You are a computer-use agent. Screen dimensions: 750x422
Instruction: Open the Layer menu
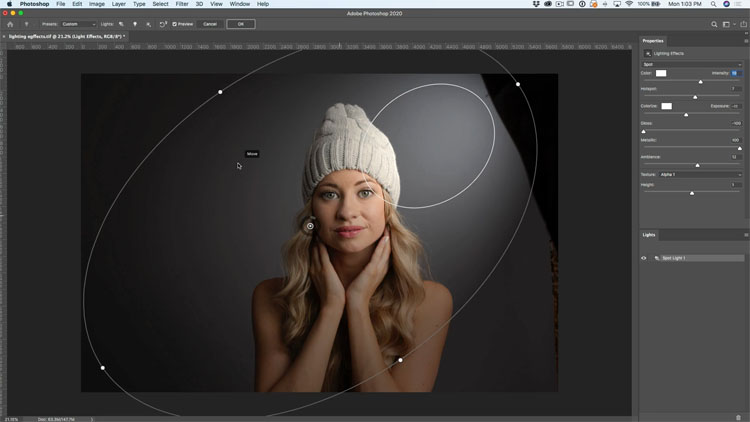pos(119,4)
